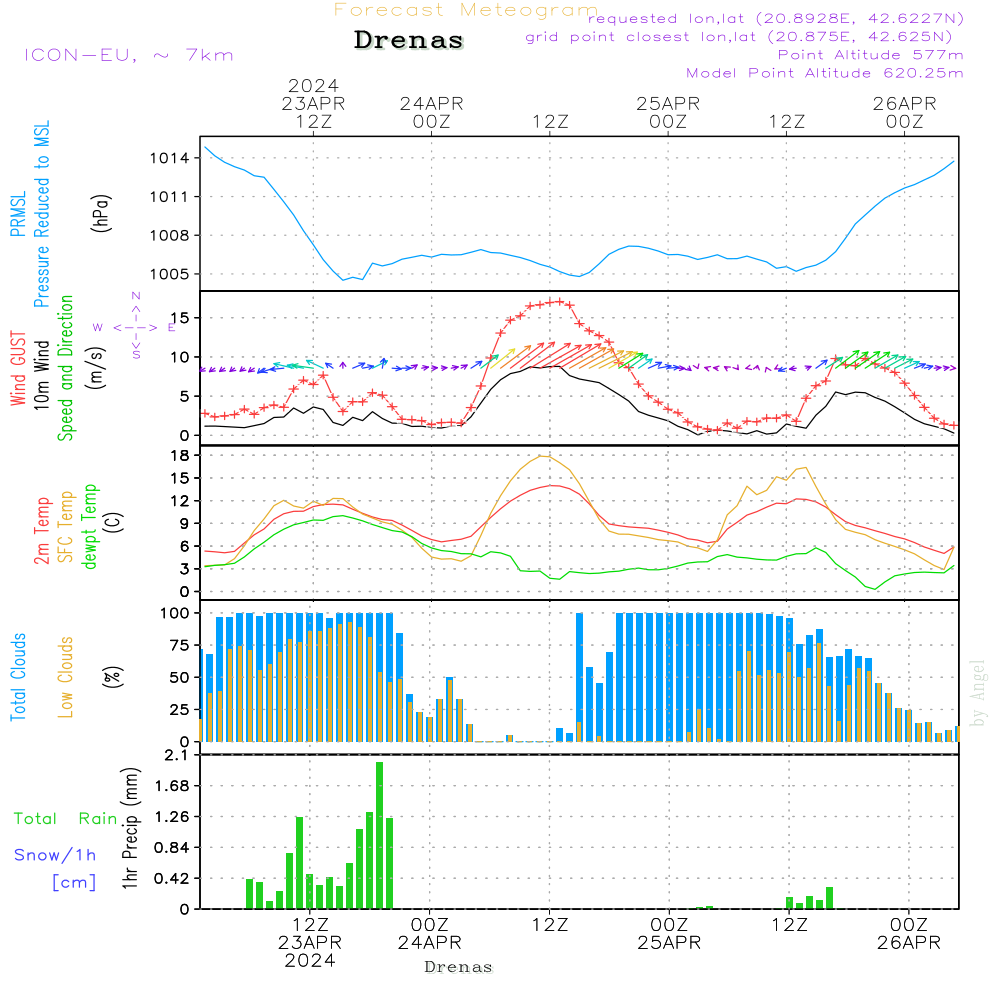Screen dimensions: 1000x1000
Task: Click the wind direction compass rose legend
Action: coord(136,327)
